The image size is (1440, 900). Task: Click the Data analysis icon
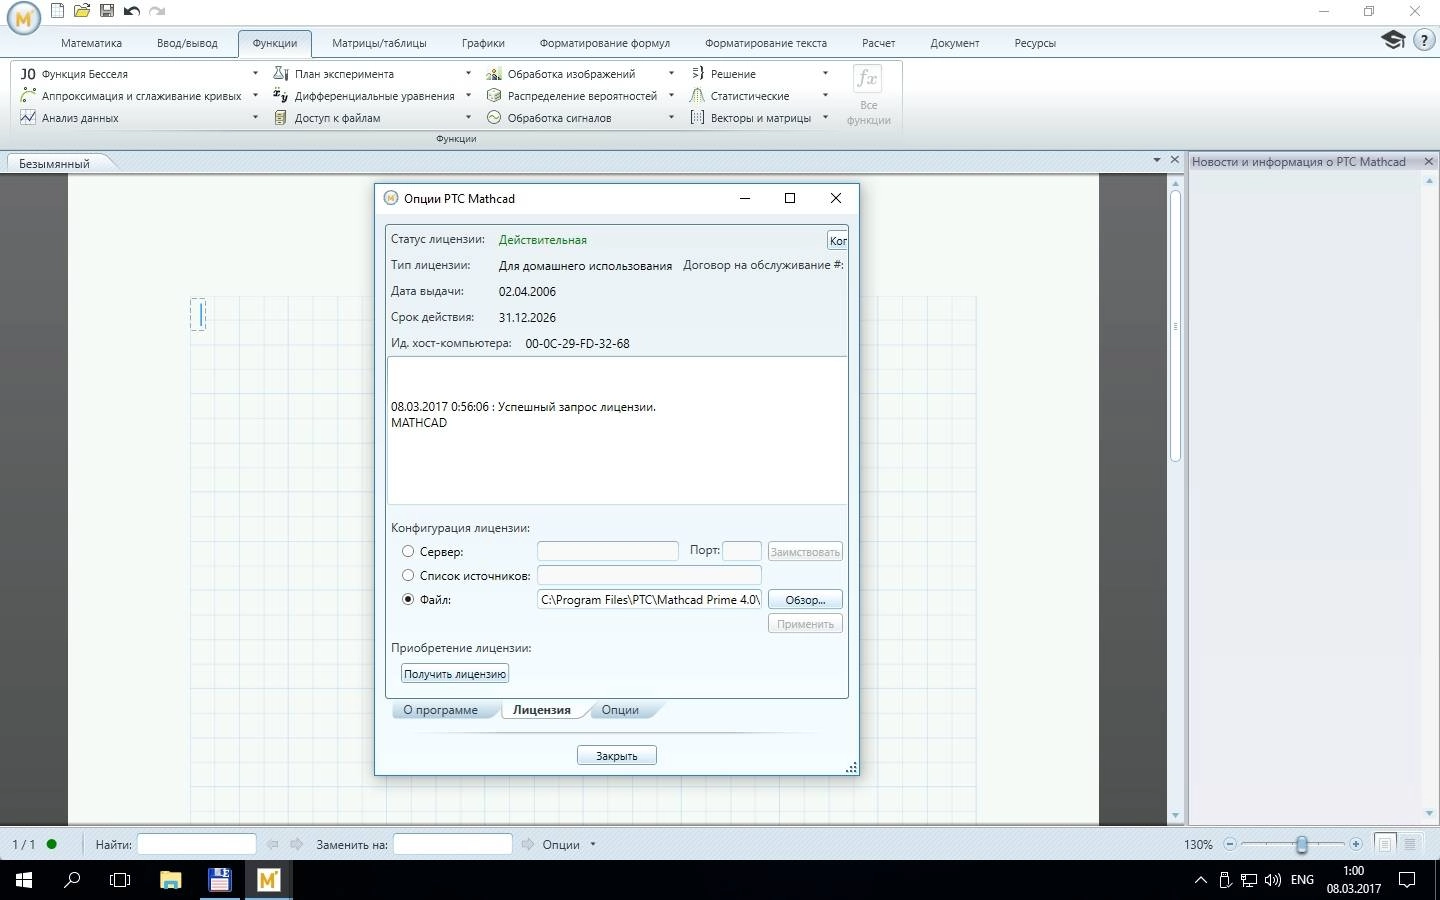[x=28, y=117]
